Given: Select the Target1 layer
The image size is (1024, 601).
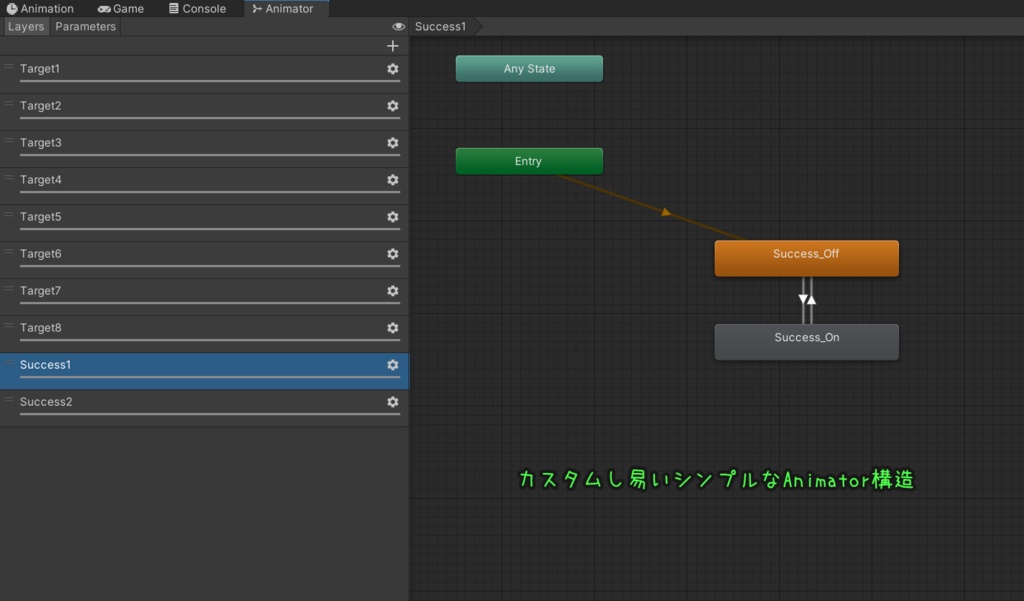Looking at the screenshot, I should pyautogui.click(x=204, y=74).
